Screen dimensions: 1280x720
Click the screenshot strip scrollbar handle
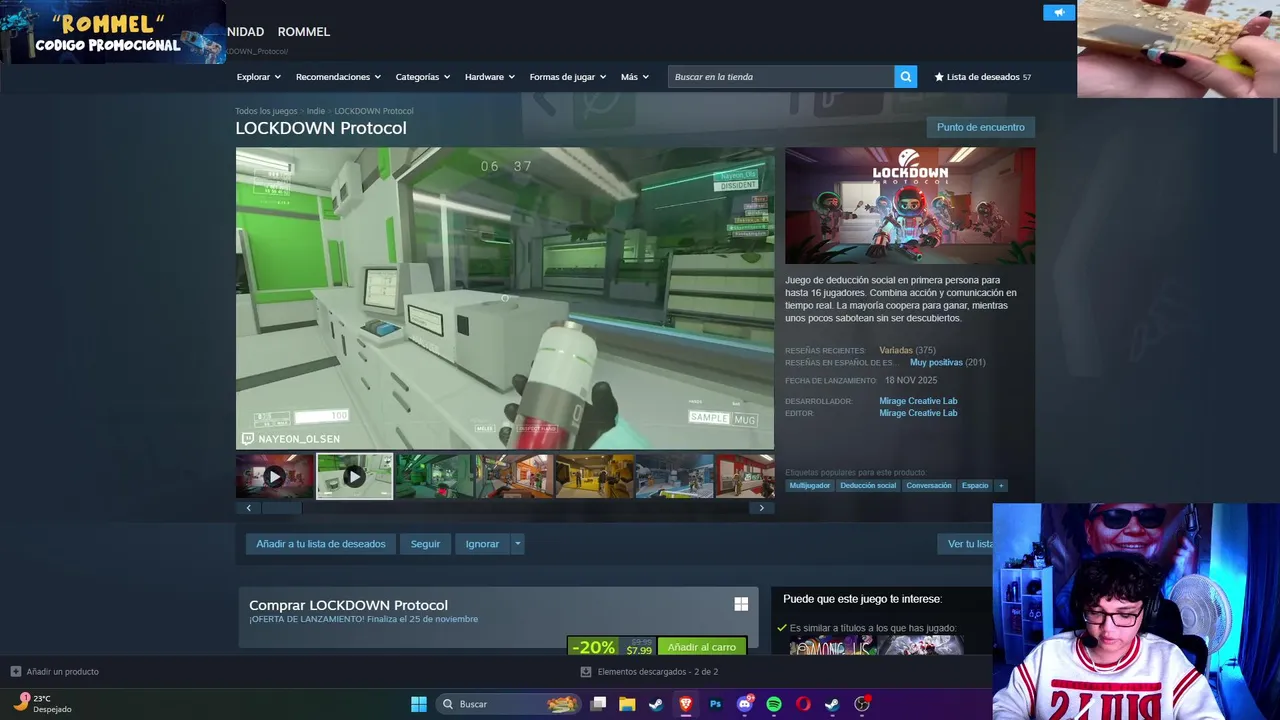(x=281, y=508)
